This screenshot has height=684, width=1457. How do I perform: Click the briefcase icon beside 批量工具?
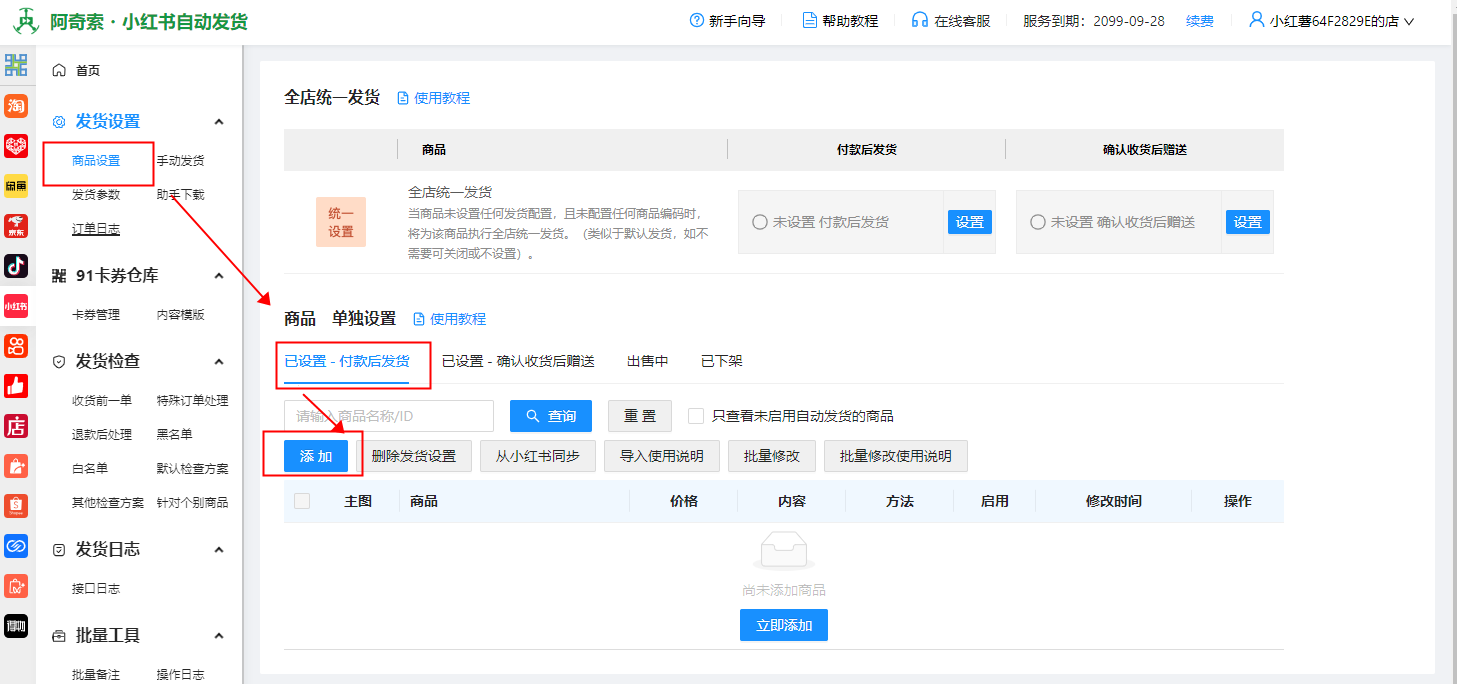[59, 636]
